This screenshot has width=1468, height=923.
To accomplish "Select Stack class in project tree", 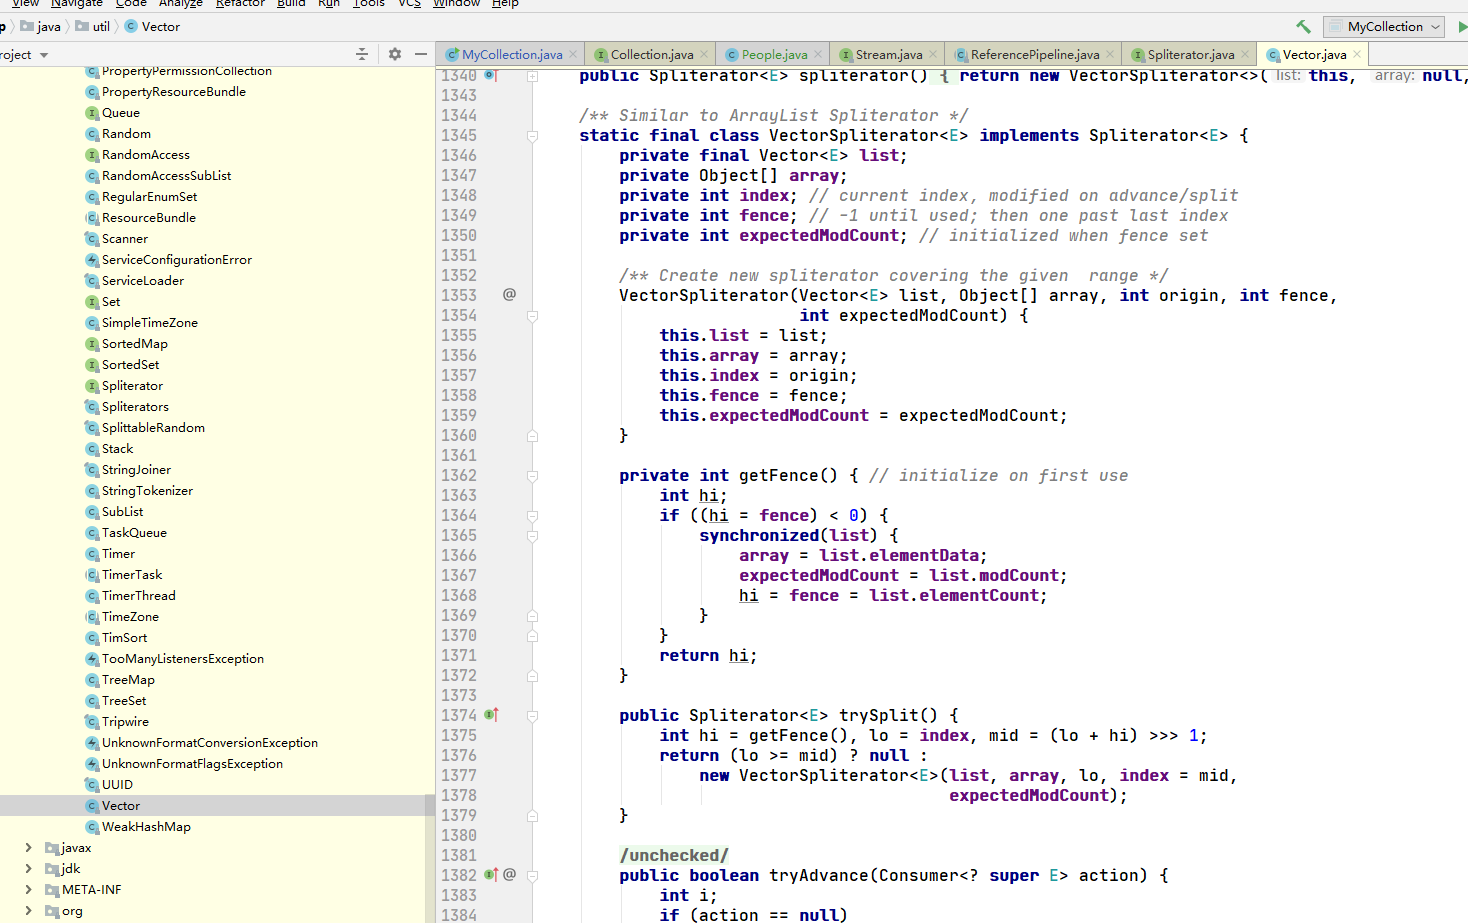I will [117, 449].
